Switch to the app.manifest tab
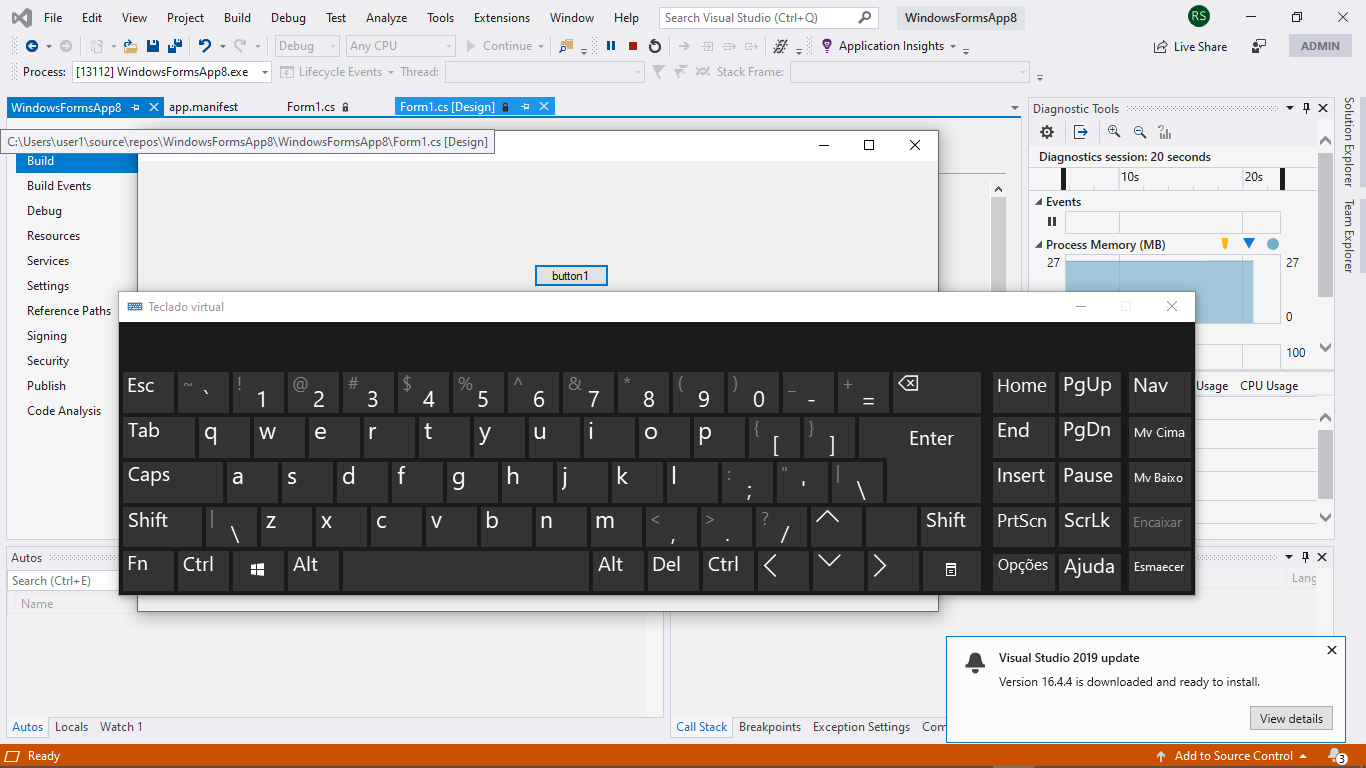 (x=203, y=107)
